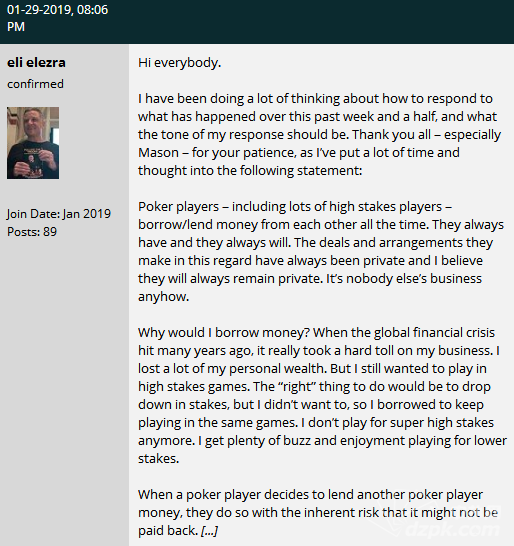The height and width of the screenshot is (546, 514).
Task: Click the 'confirmed' user title
Action: point(35,84)
